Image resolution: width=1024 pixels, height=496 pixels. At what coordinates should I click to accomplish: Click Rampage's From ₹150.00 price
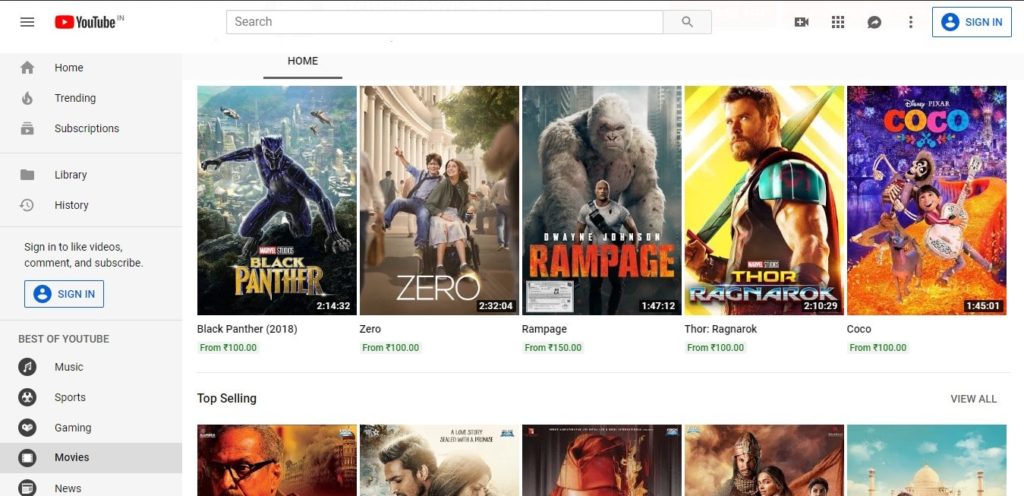coord(553,348)
